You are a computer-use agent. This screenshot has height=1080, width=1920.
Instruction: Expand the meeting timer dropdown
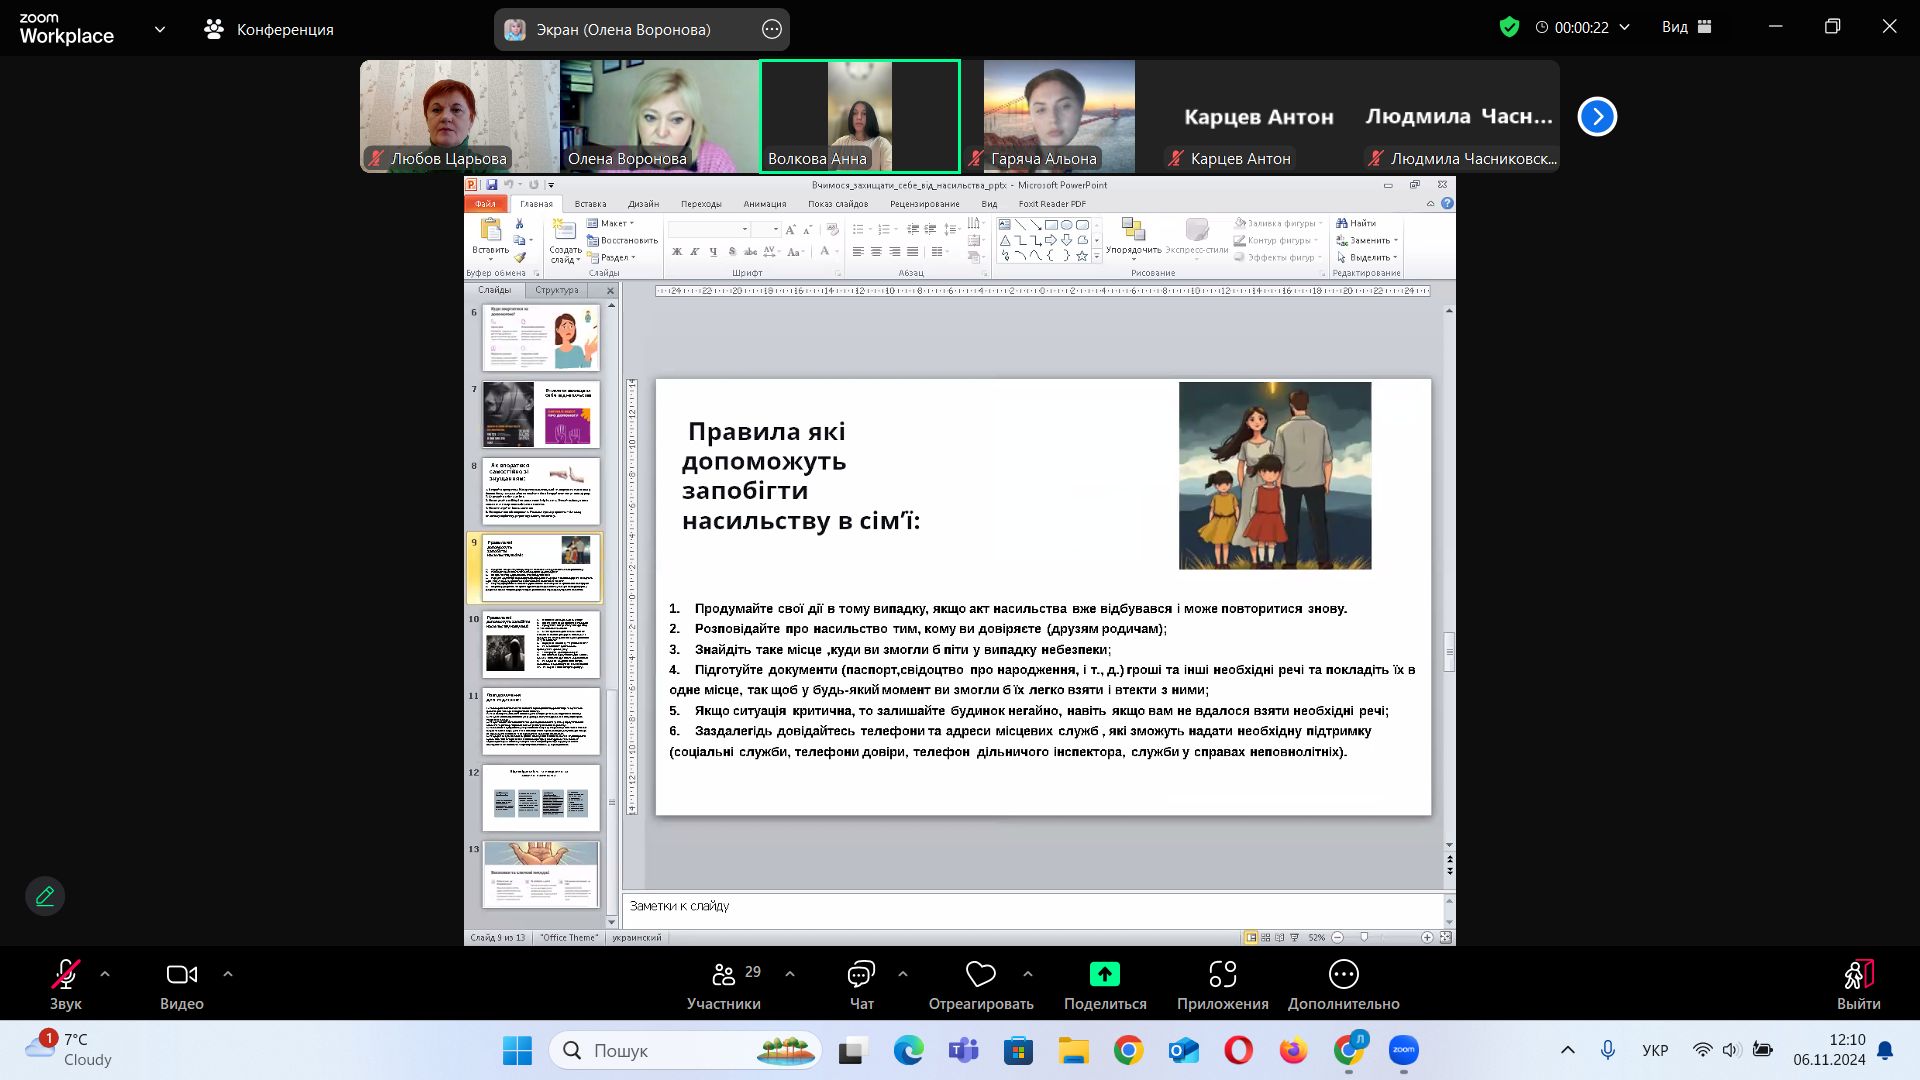(x=1624, y=27)
